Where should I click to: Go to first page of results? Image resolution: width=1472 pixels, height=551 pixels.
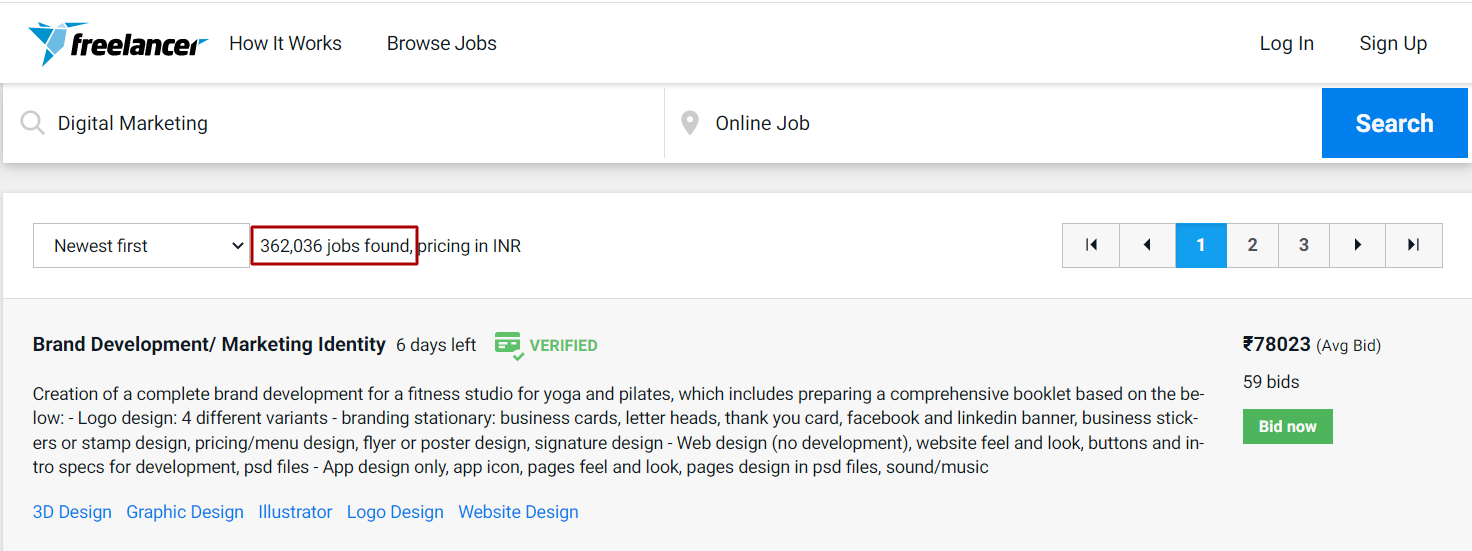(1091, 245)
